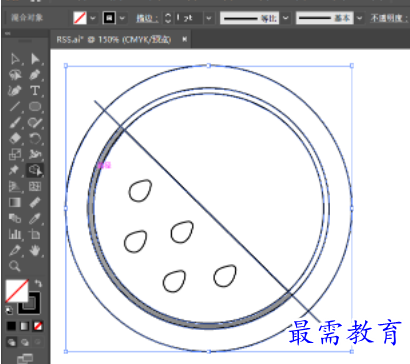Enable Draw Inside mode
The height and width of the screenshot is (364, 410).
click(x=38, y=342)
